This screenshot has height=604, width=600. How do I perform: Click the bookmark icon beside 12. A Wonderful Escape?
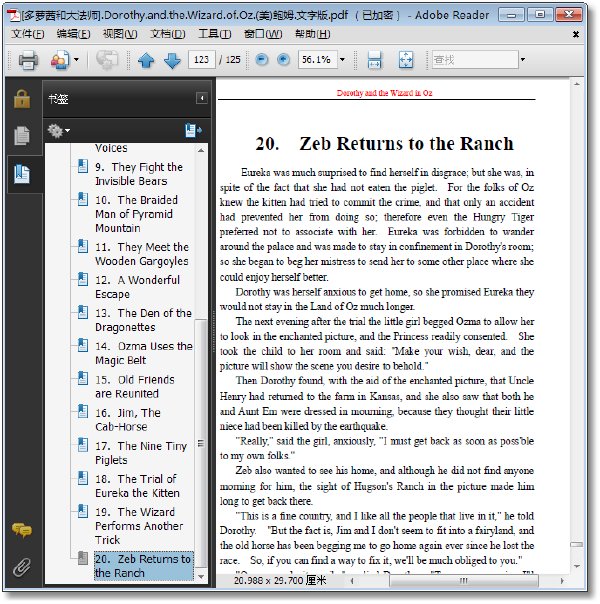click(x=82, y=279)
